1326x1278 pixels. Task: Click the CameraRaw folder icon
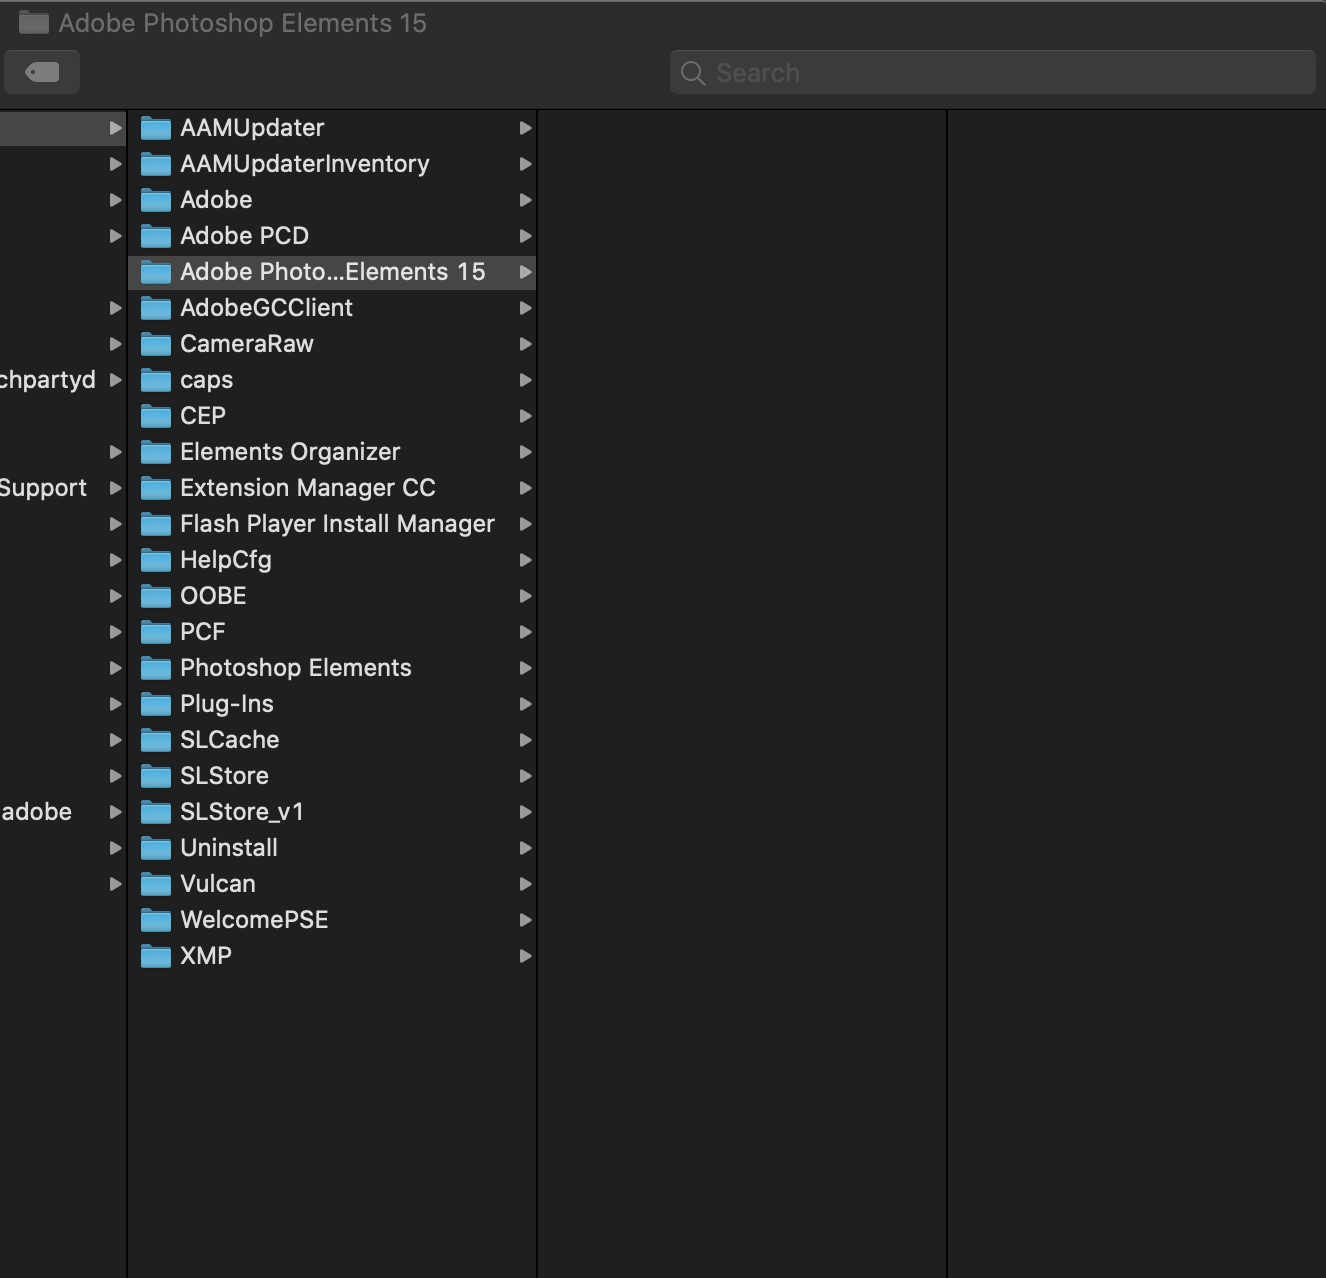157,343
